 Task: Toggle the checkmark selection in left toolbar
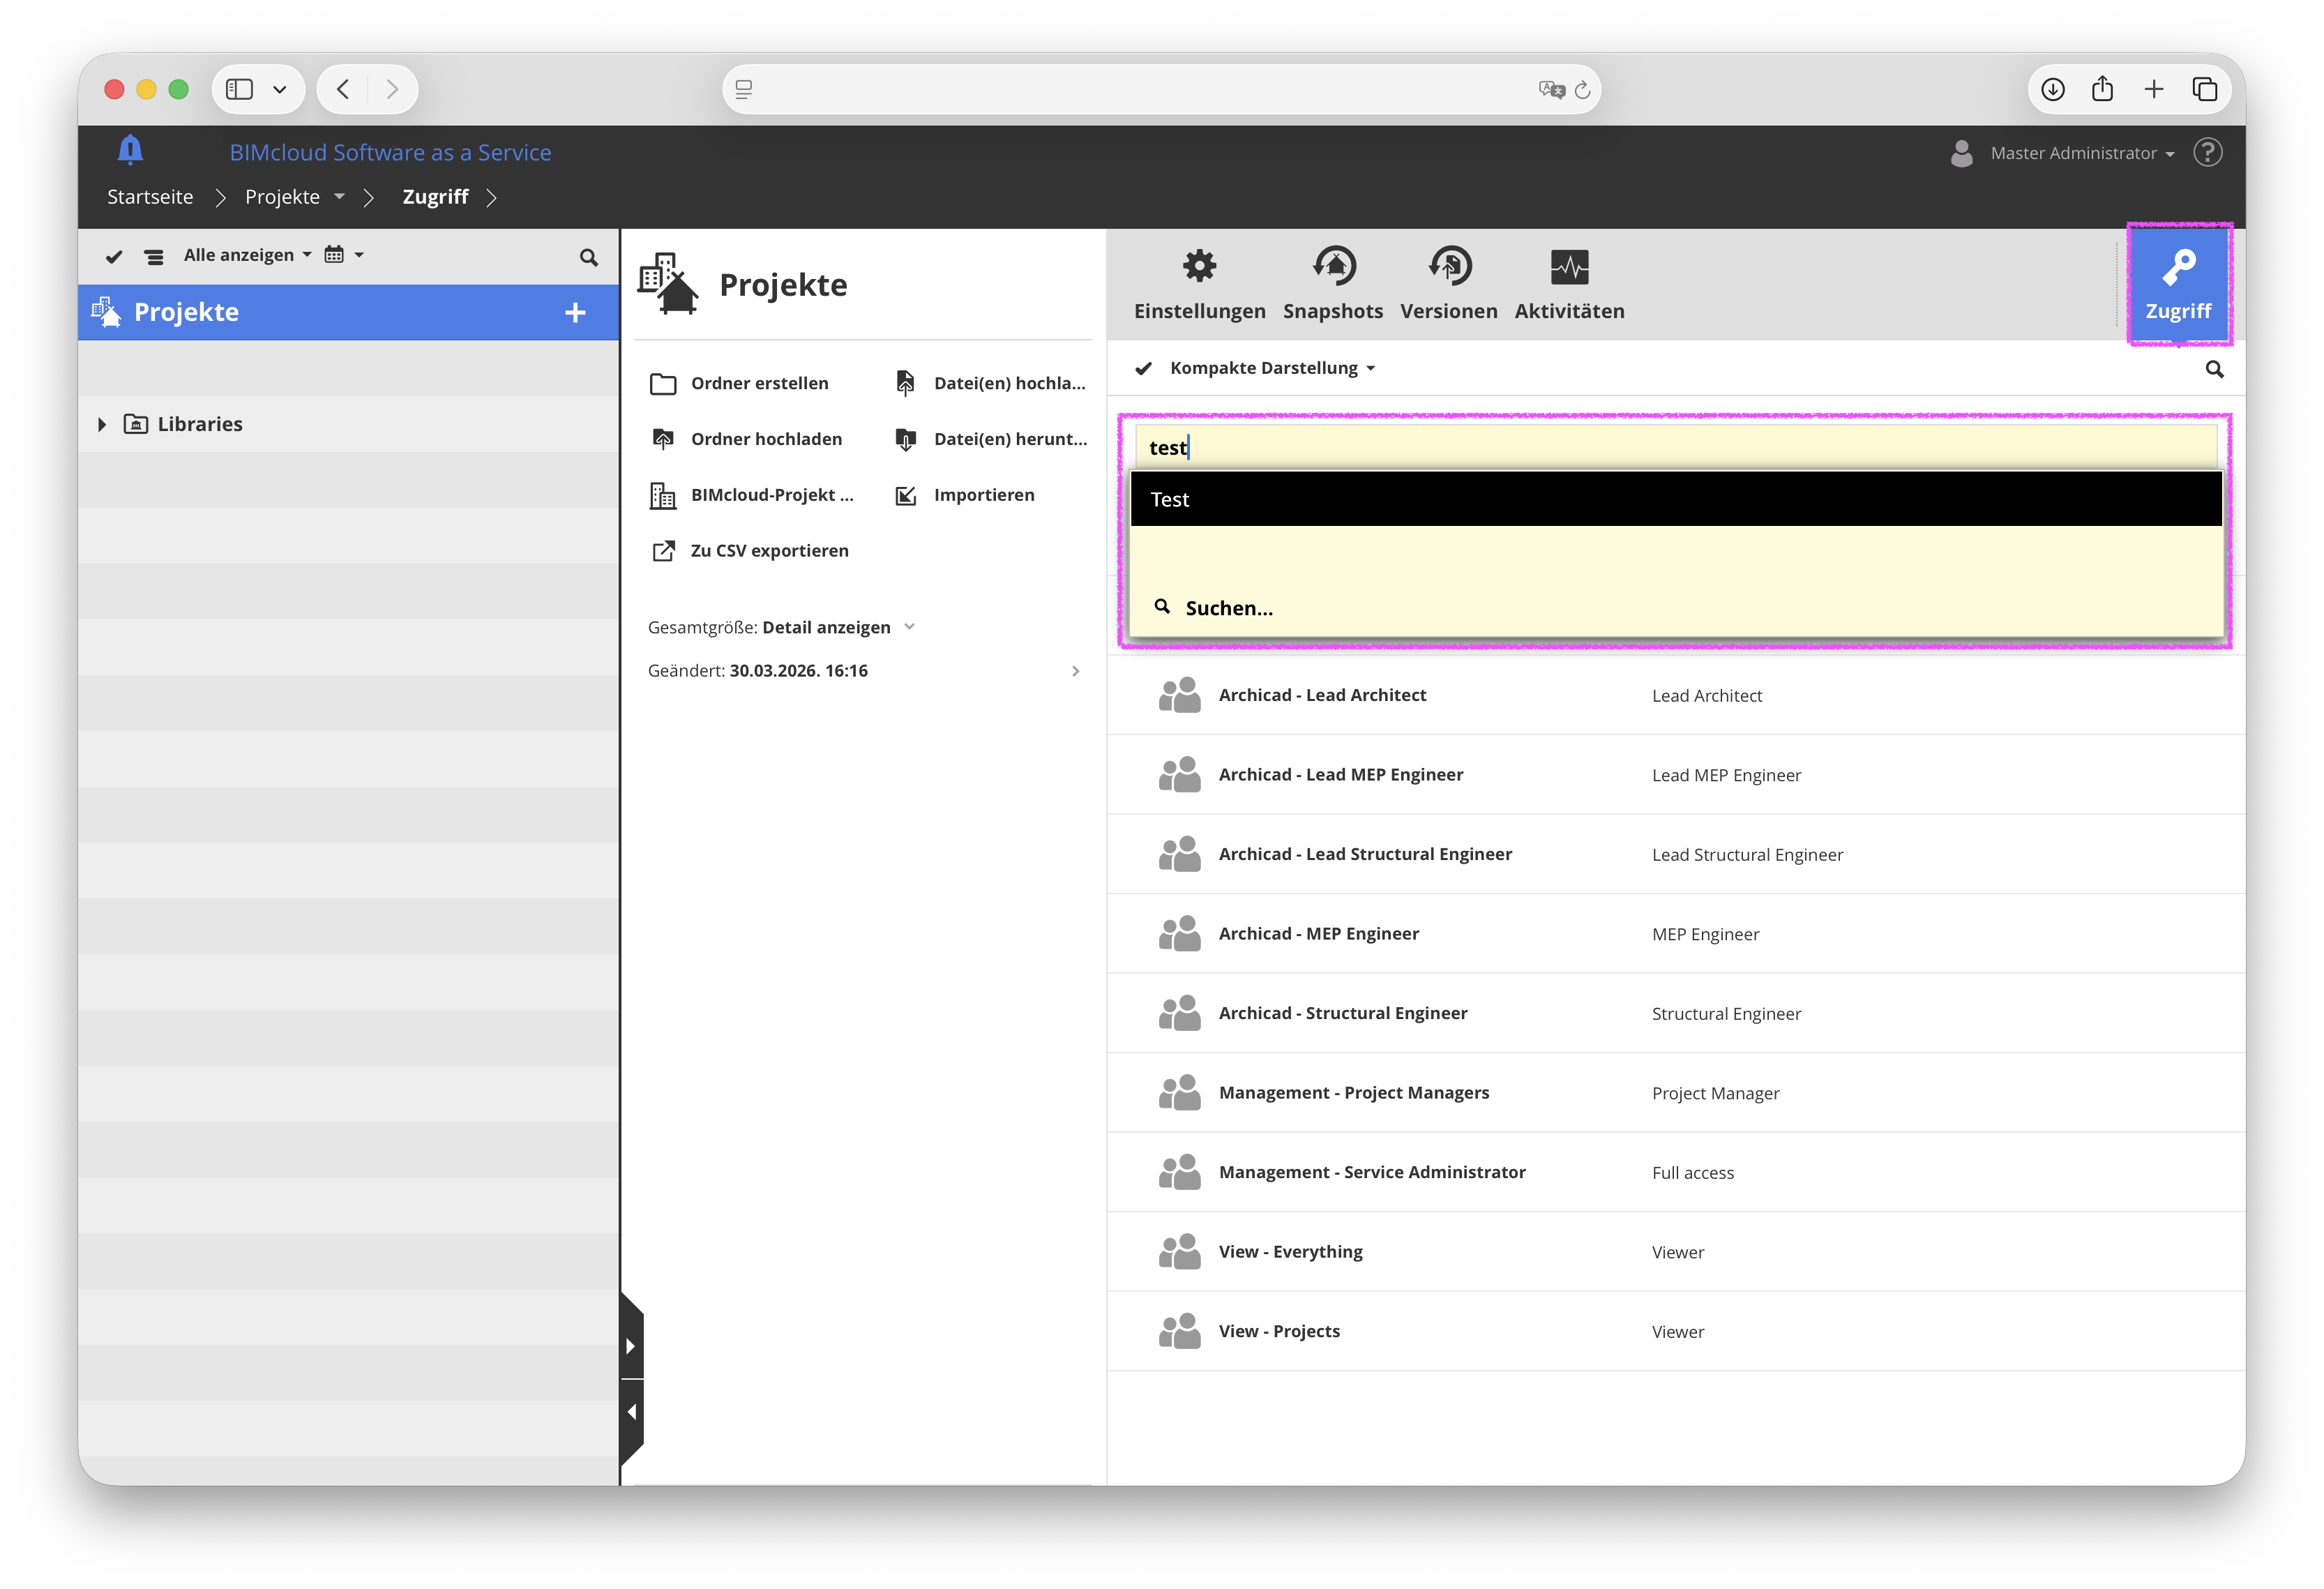pyautogui.click(x=114, y=257)
